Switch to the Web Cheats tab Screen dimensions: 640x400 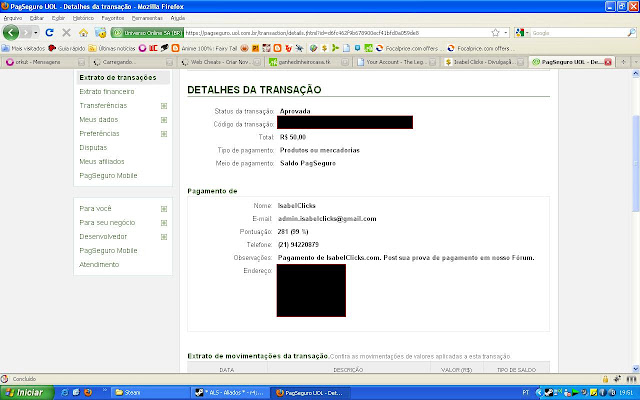[x=220, y=62]
